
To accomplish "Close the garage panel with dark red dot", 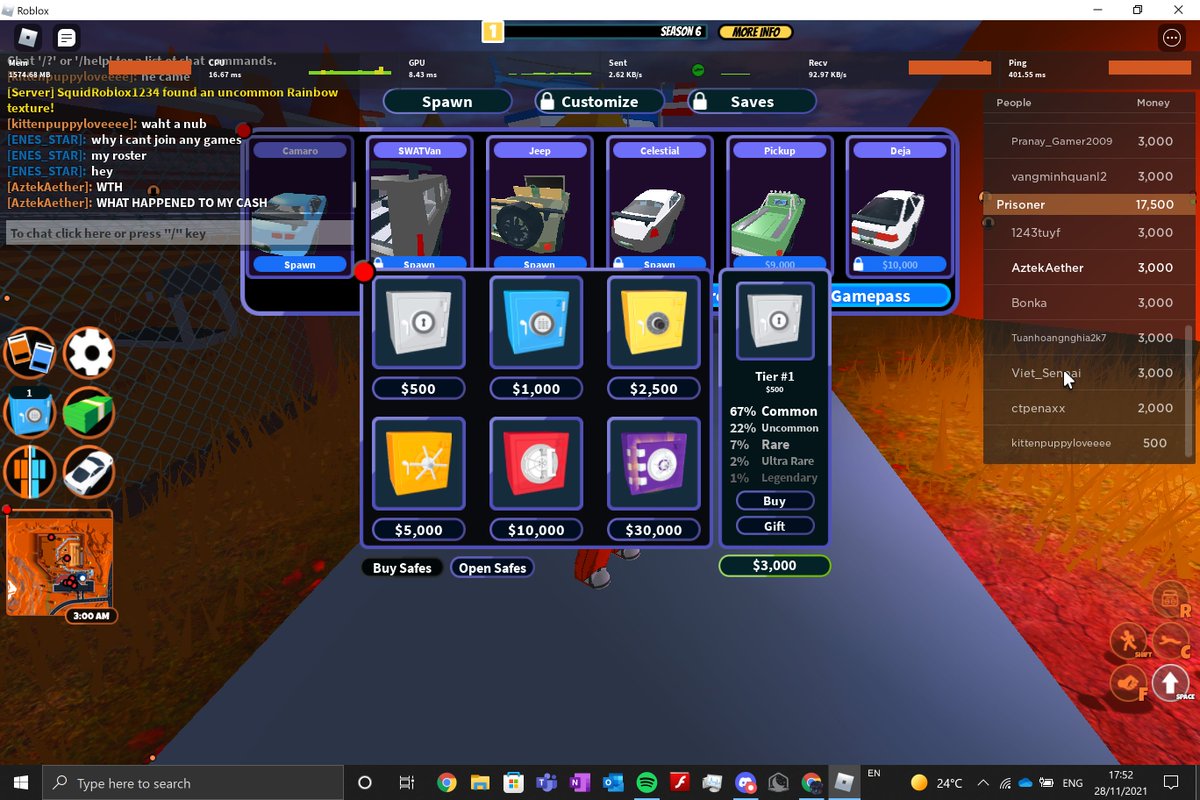I will click(243, 130).
